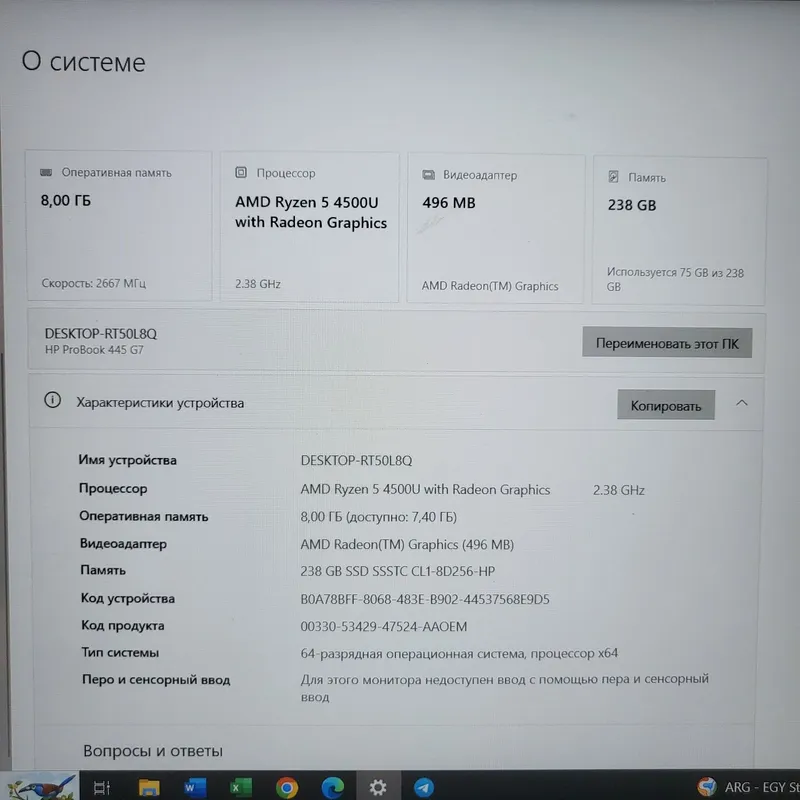Click the Имя устройства label
This screenshot has height=800, width=800.
128,460
